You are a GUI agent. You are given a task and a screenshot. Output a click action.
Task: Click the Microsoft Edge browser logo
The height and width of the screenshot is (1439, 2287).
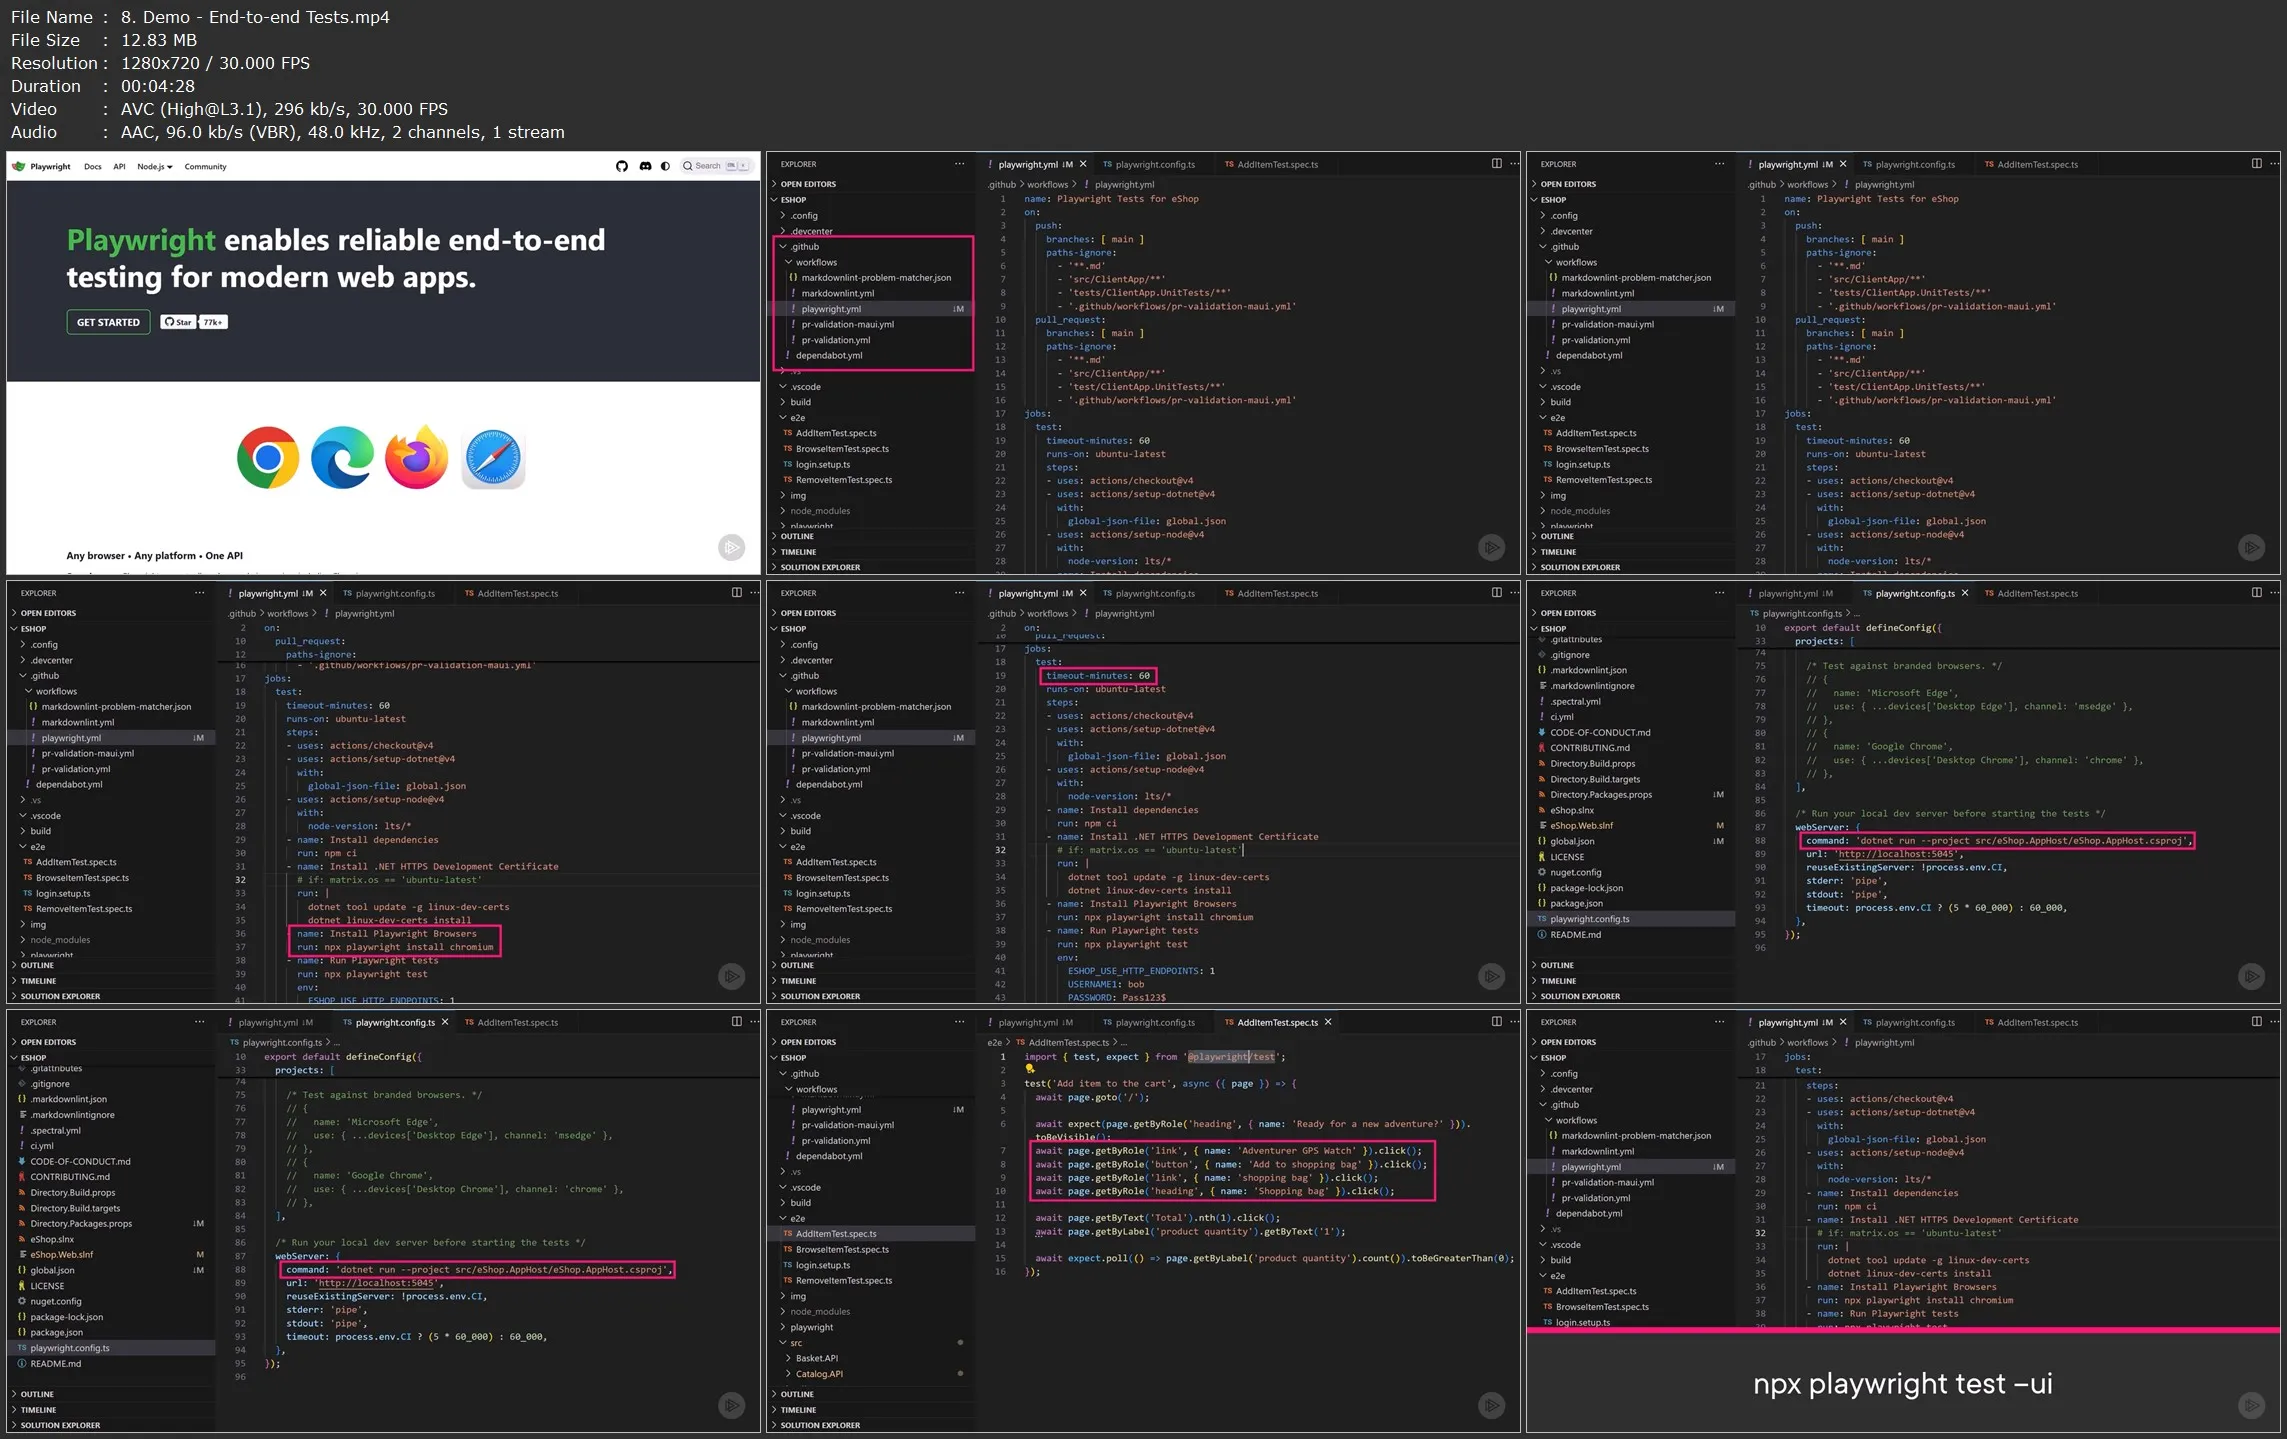(x=342, y=458)
